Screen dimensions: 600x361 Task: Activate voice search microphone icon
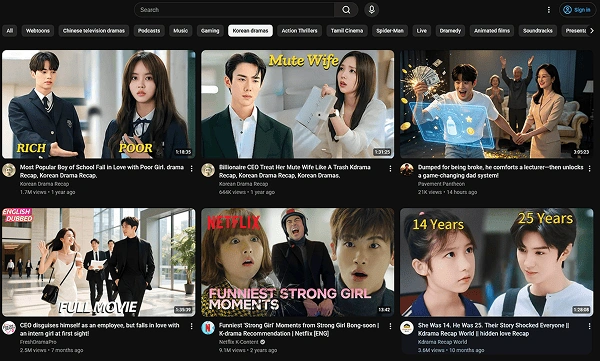pos(371,10)
